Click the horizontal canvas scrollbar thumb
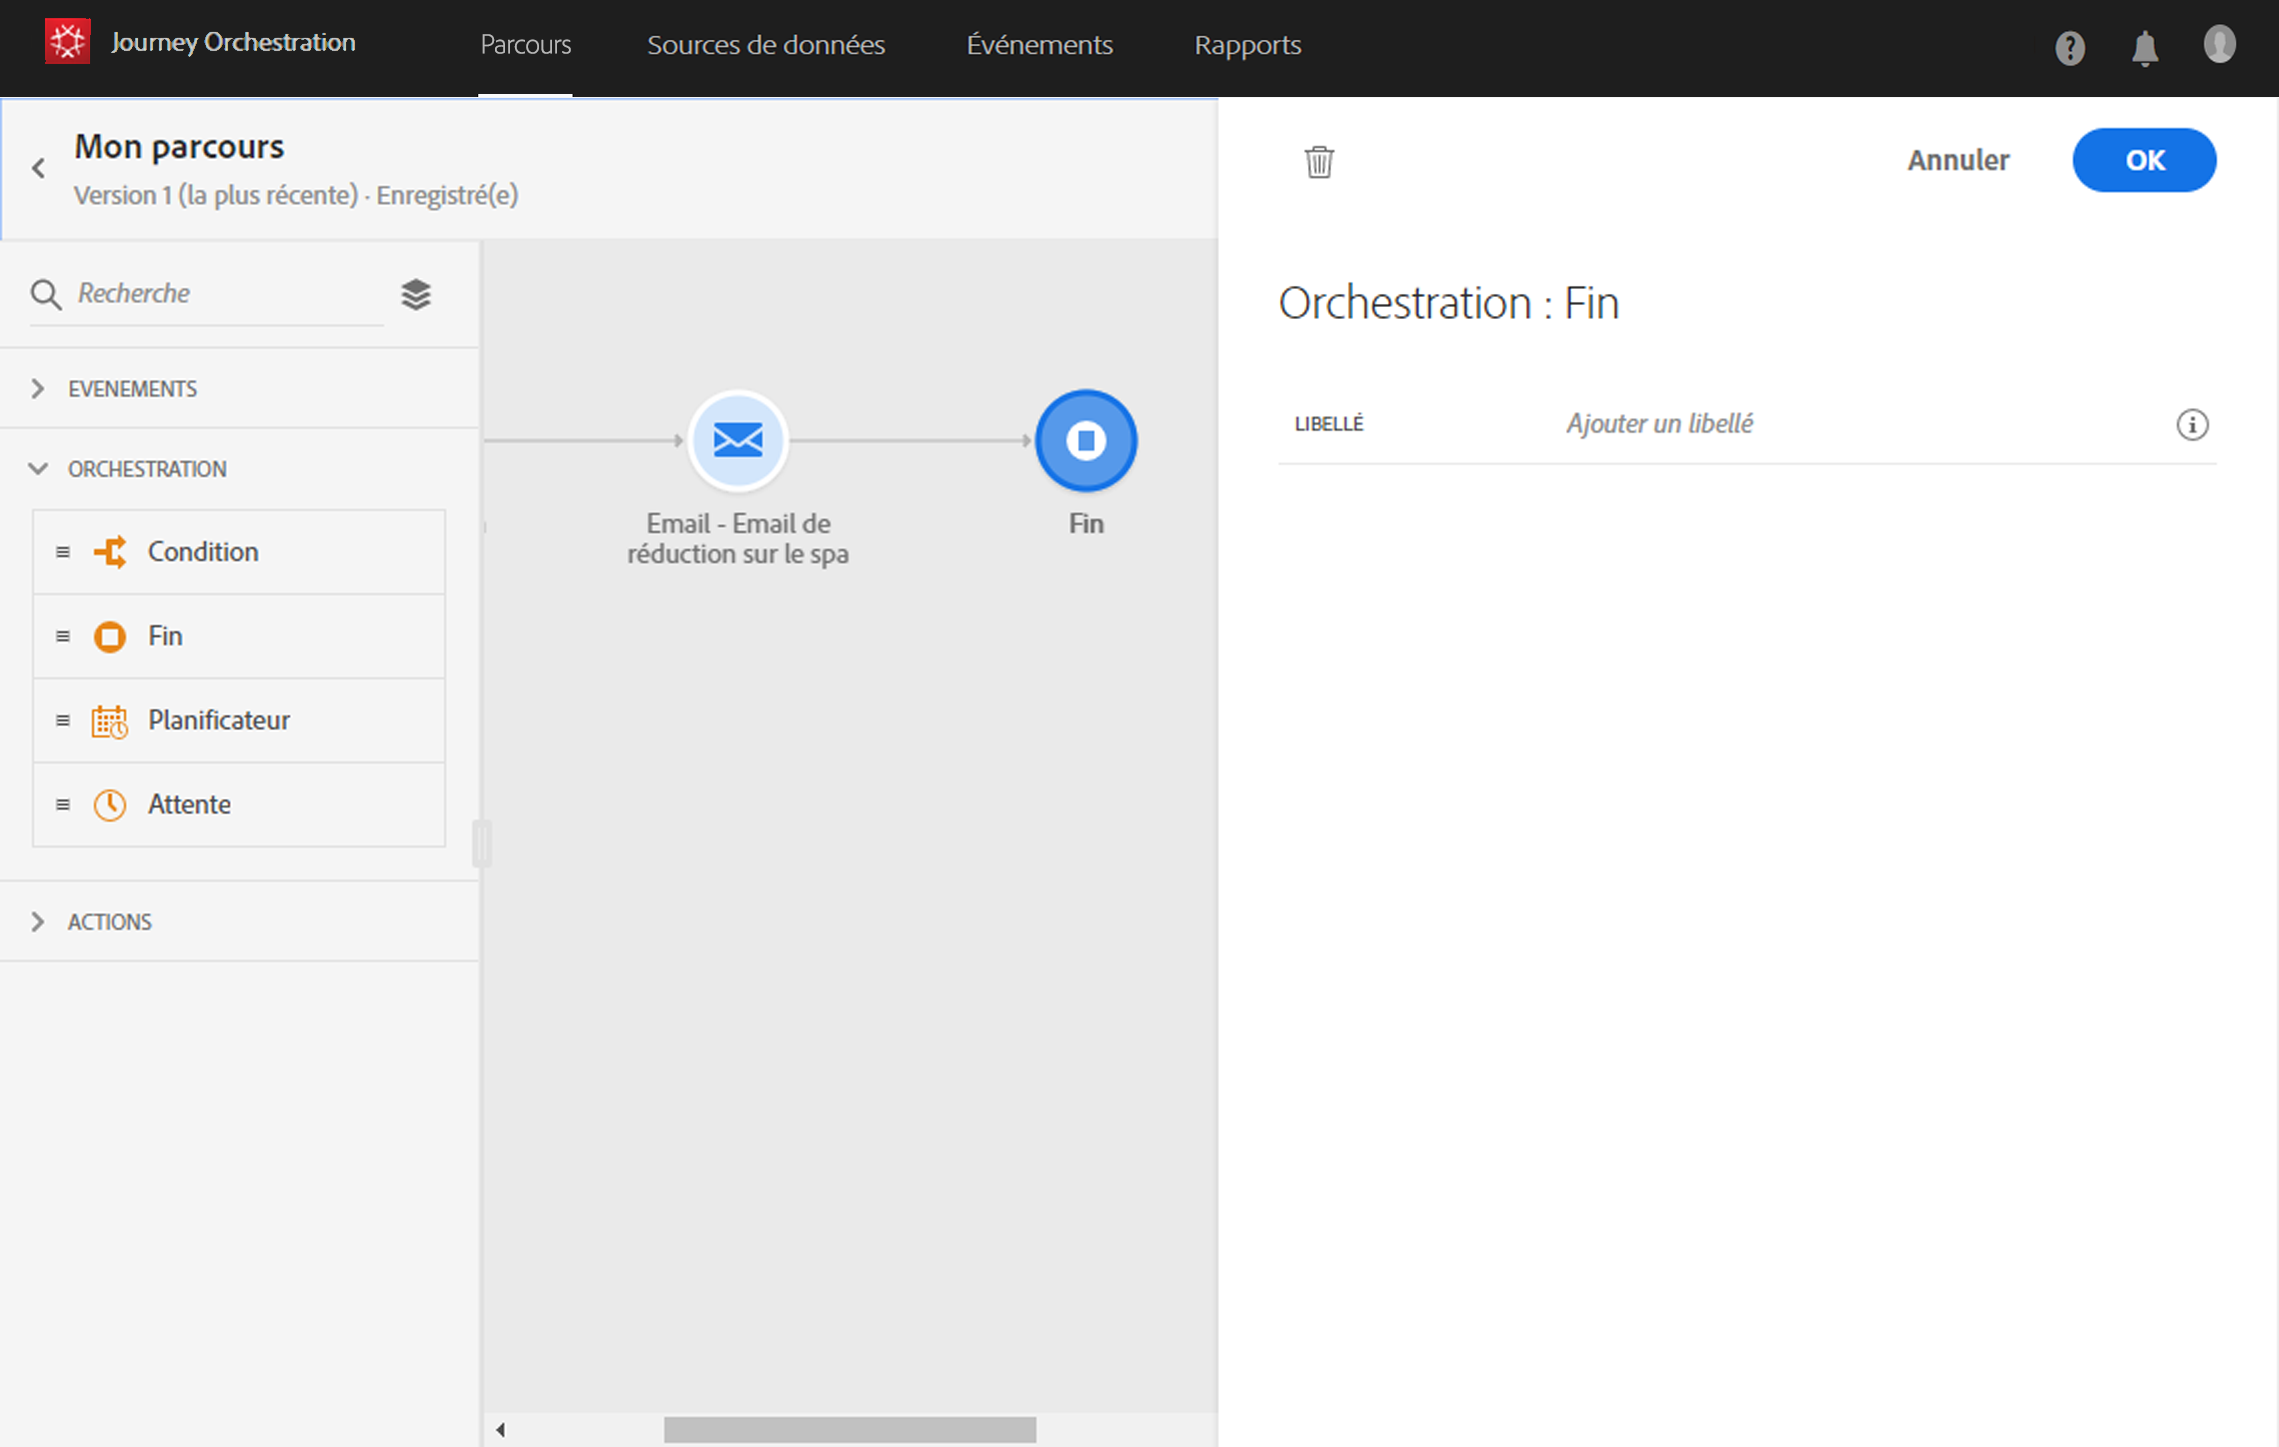 coord(849,1429)
